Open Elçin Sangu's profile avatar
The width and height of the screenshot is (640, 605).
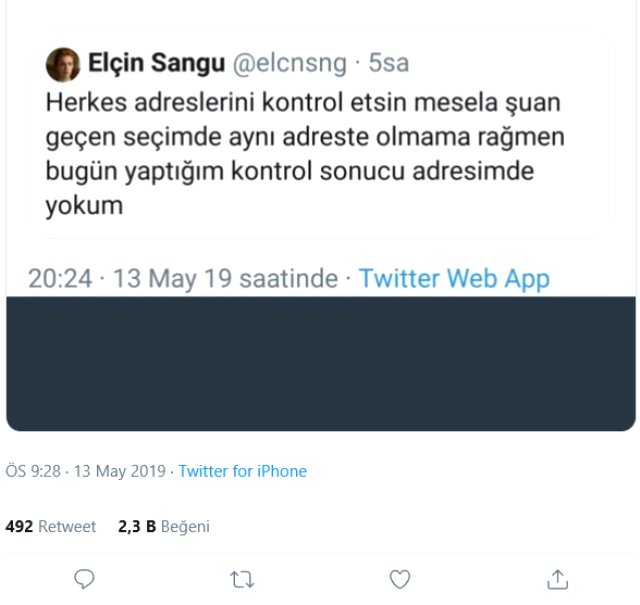[63, 64]
